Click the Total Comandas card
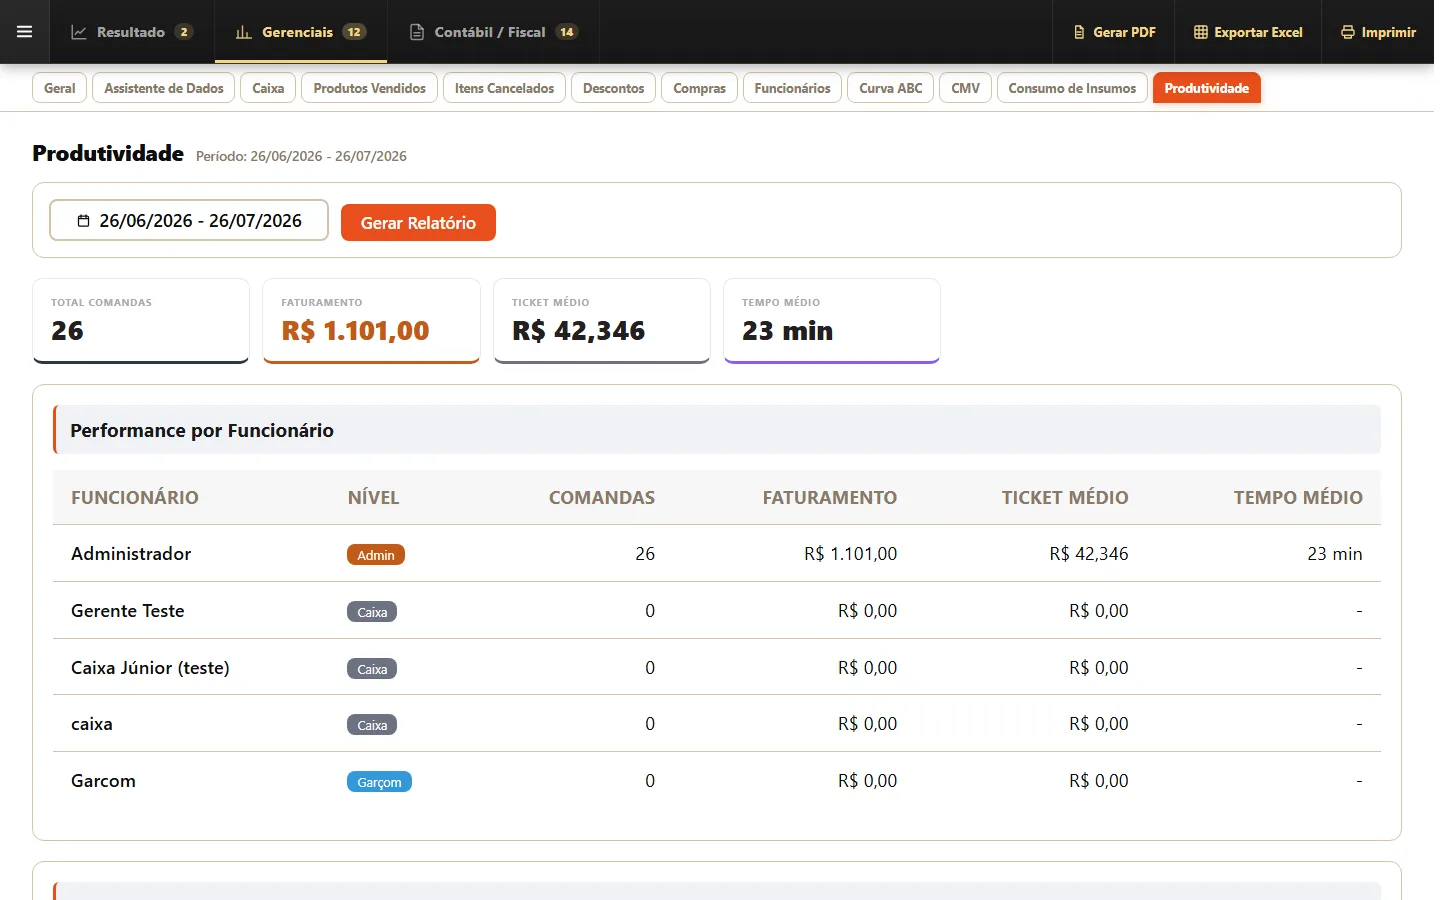Screen dimensions: 1440x900 141,321
